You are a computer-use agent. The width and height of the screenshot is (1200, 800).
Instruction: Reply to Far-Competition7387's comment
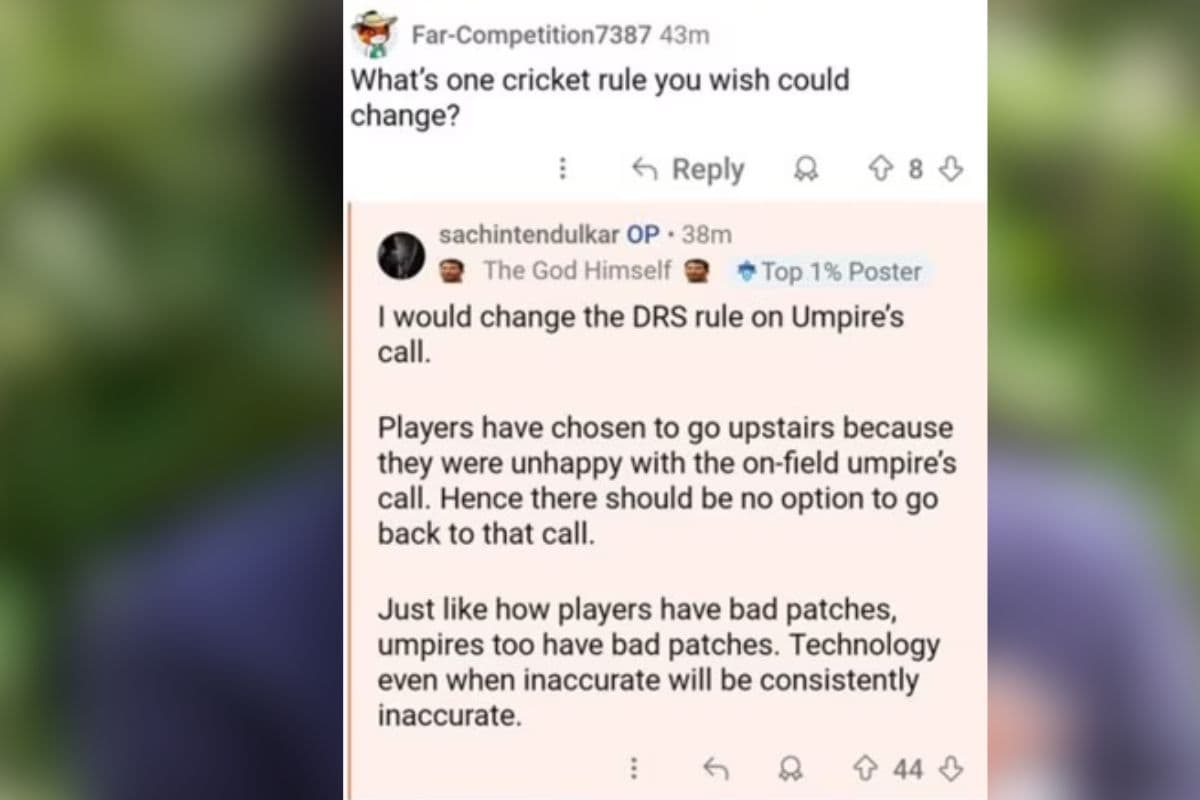tap(688, 169)
